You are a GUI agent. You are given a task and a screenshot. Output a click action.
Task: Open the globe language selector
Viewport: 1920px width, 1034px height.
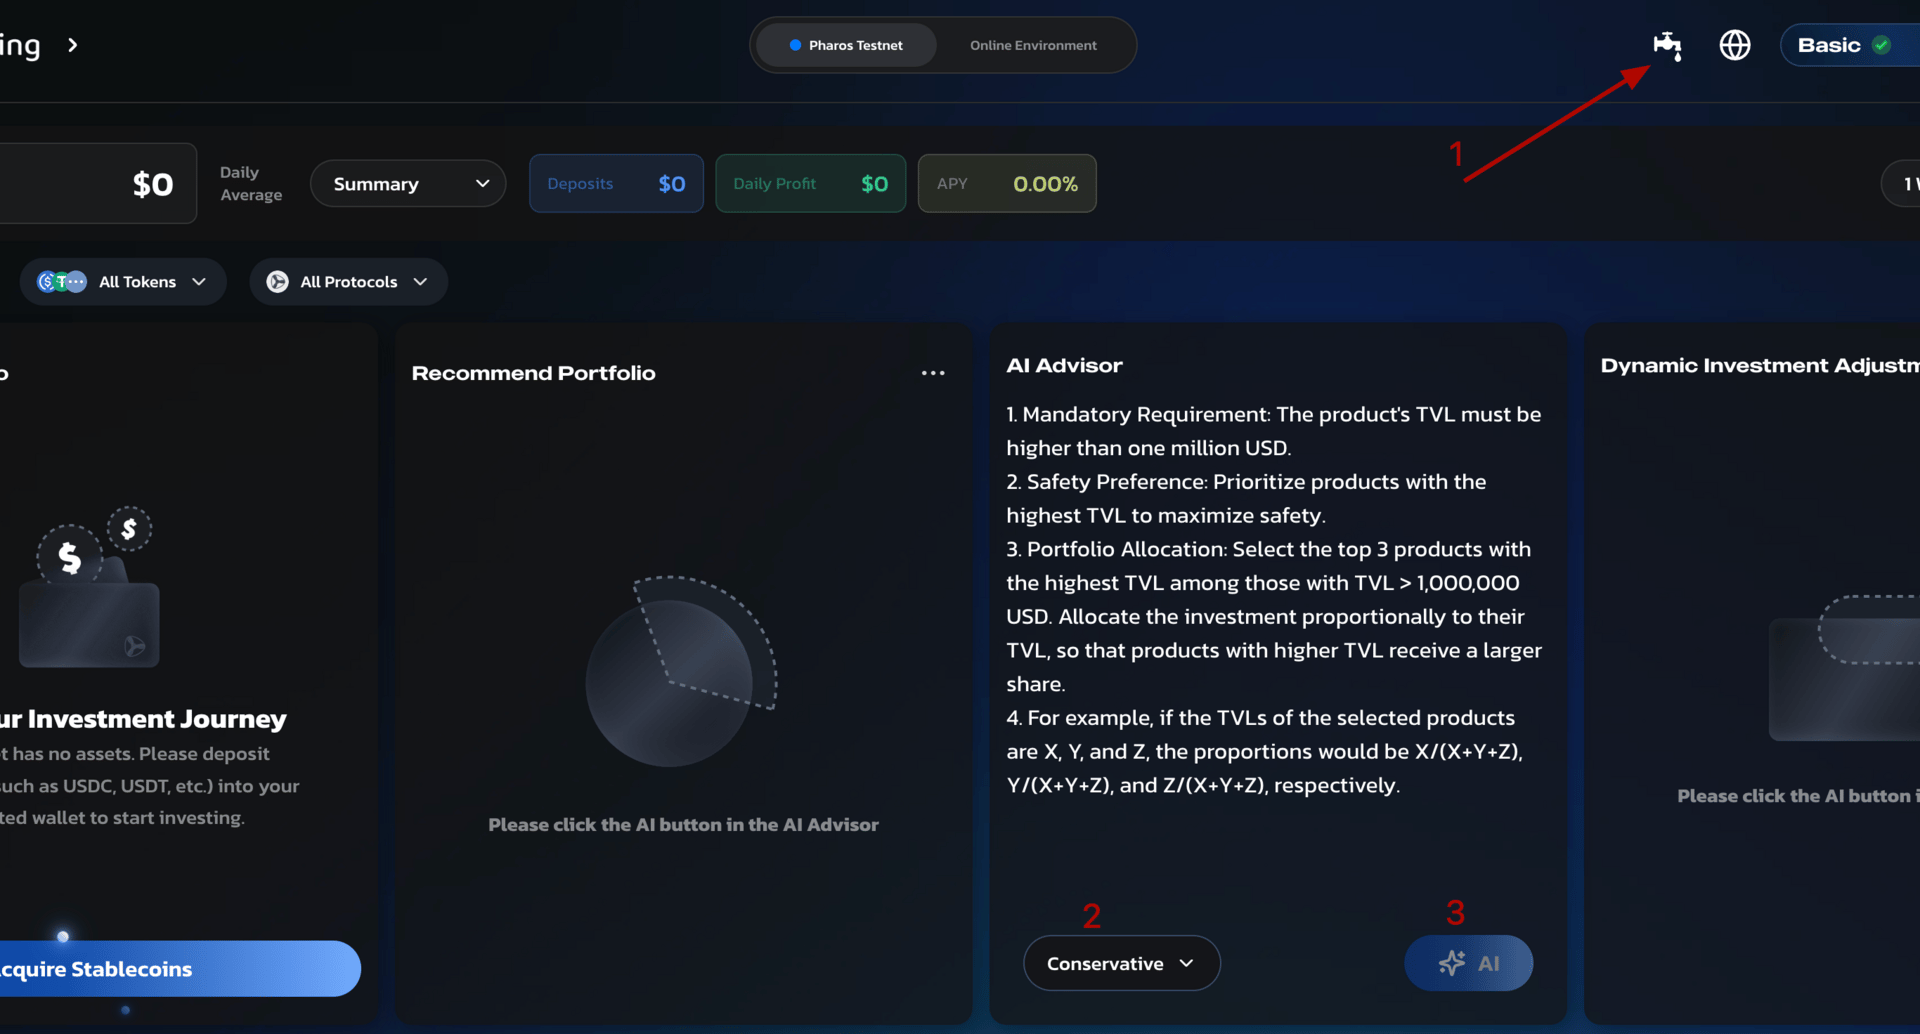point(1735,45)
